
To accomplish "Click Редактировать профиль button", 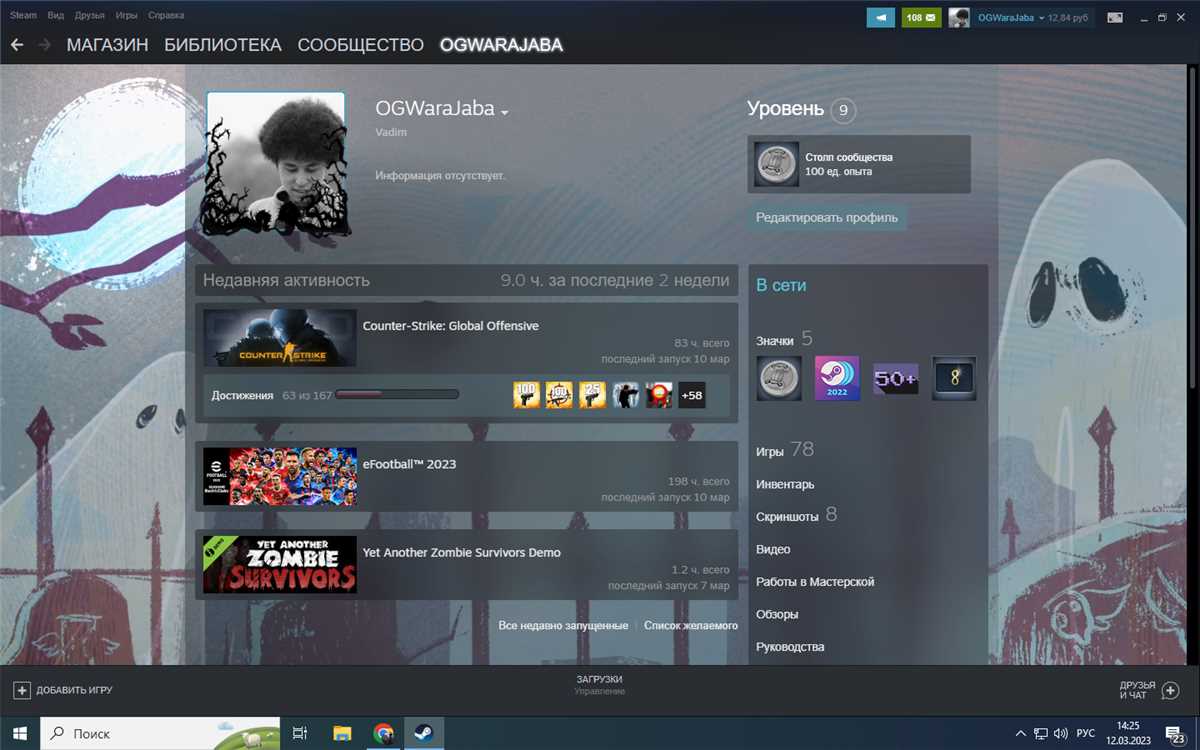I will pos(827,217).
